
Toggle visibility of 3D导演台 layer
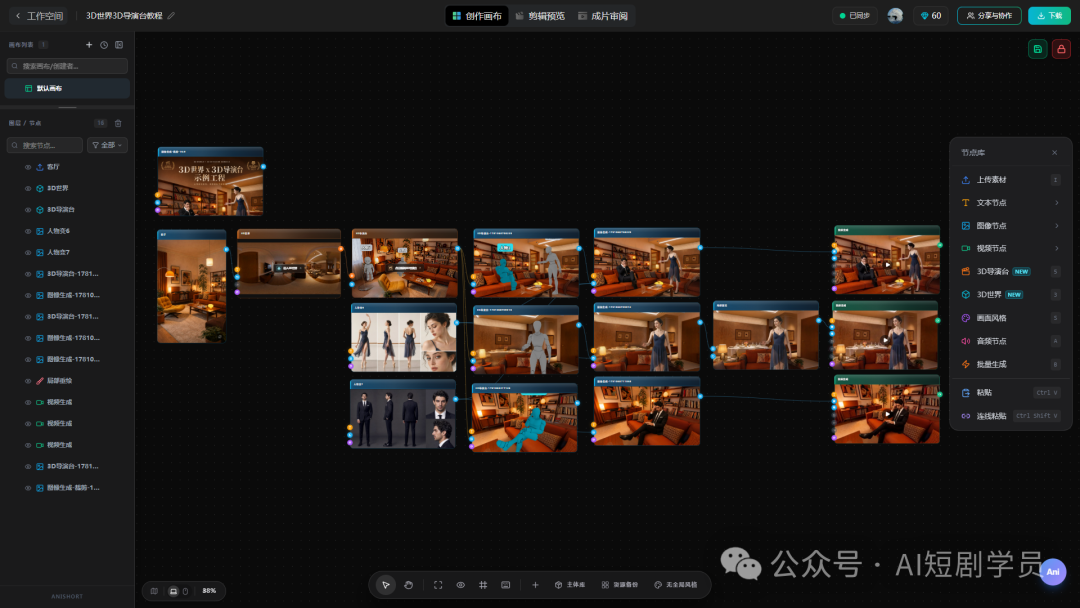tap(28, 210)
